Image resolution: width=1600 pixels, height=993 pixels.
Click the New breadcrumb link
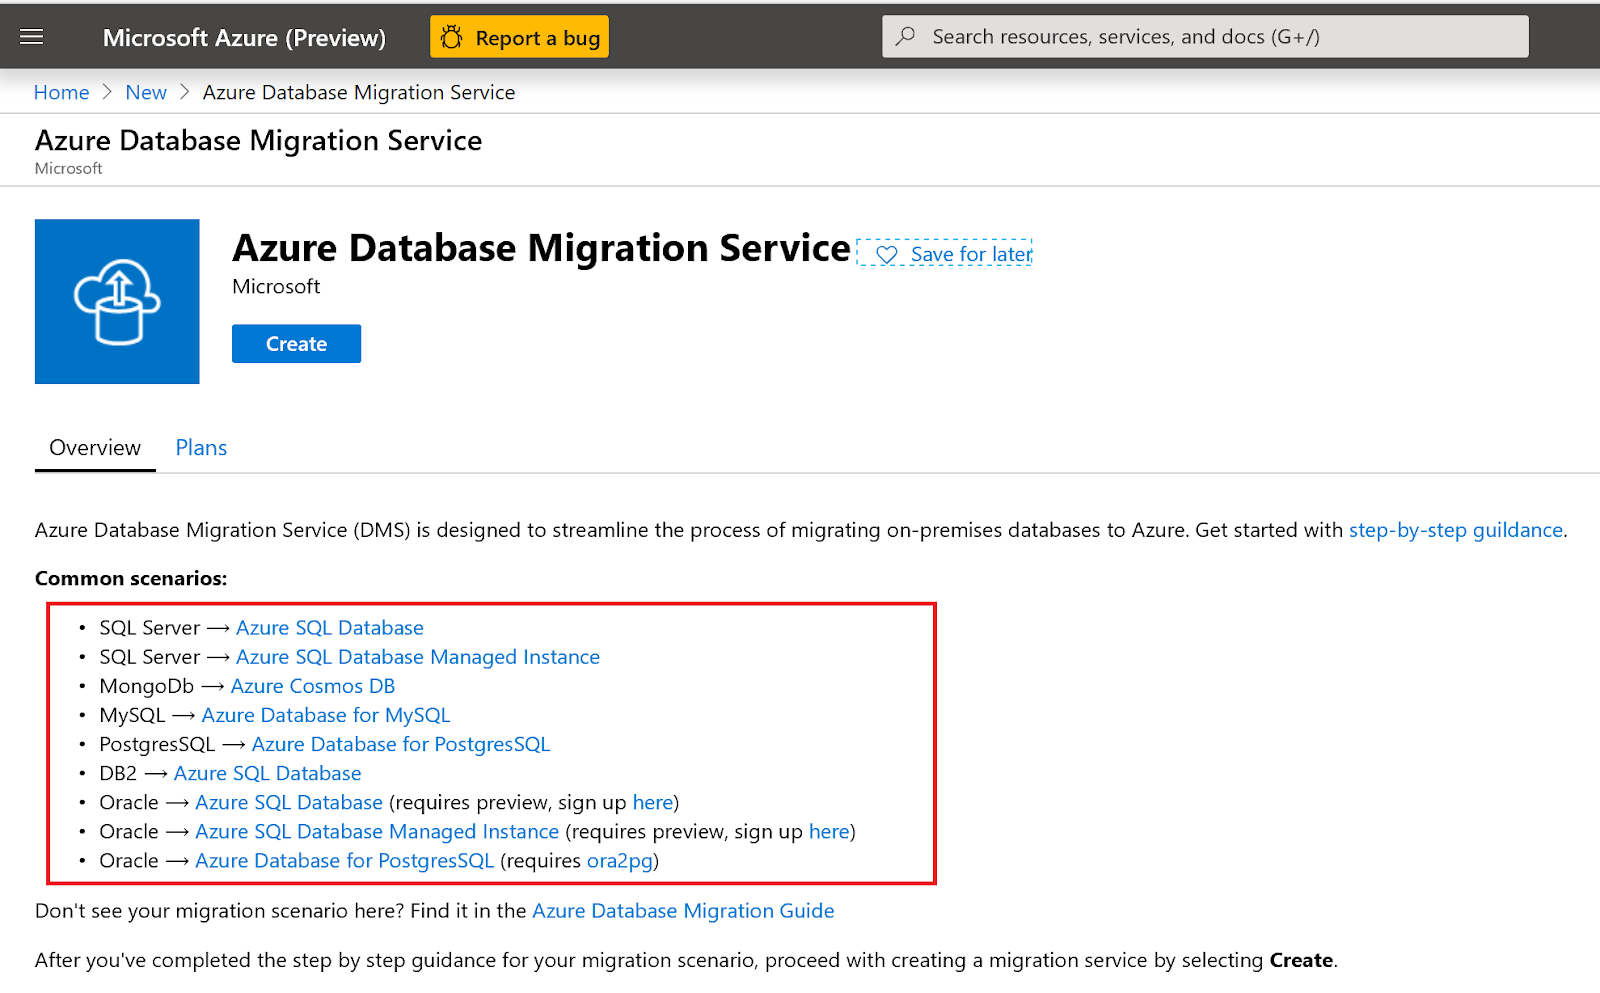(x=146, y=91)
